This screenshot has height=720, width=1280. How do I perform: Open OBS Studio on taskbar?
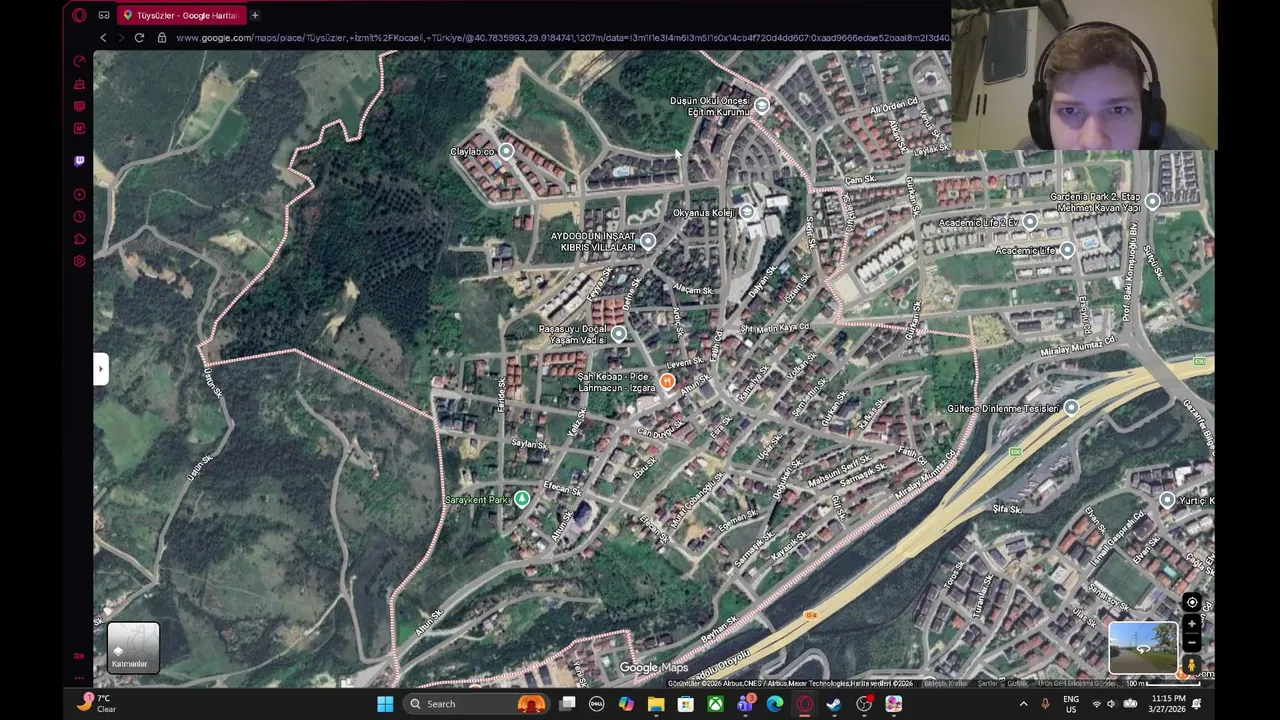[x=864, y=704]
